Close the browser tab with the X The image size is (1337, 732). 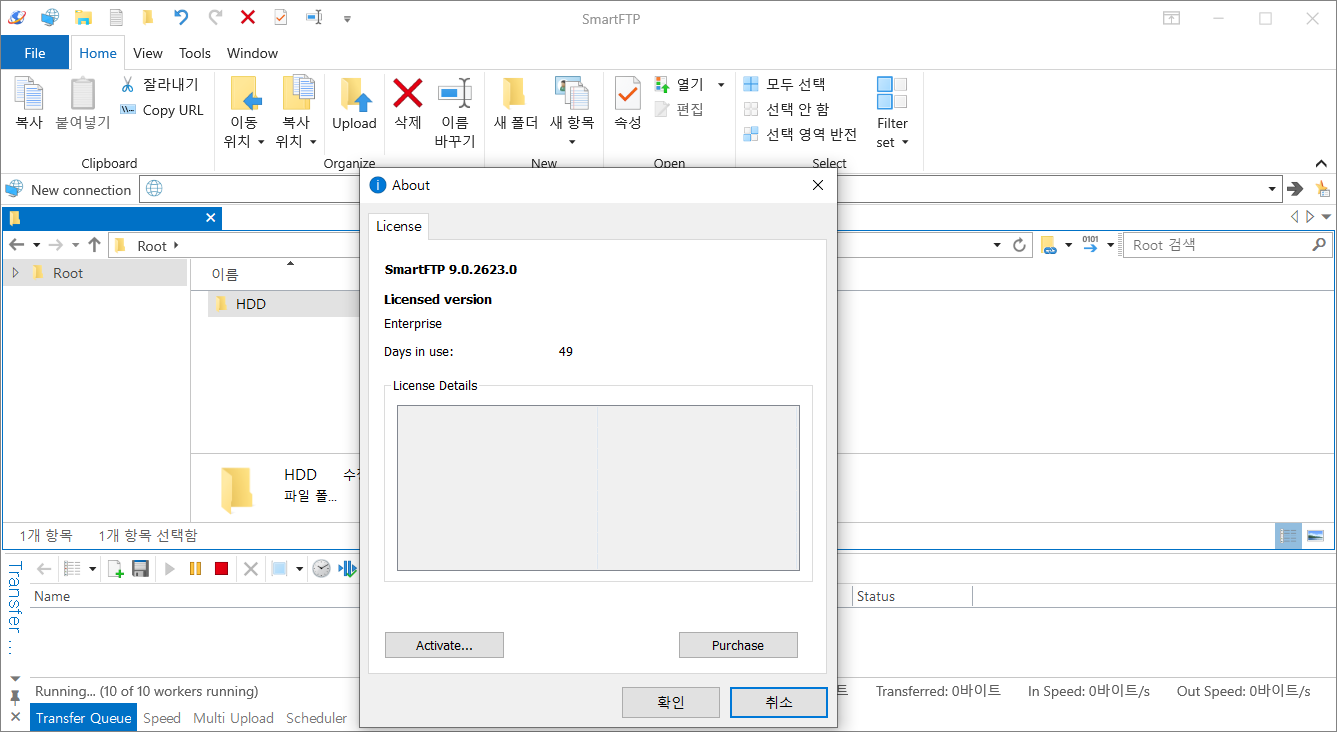tap(210, 217)
